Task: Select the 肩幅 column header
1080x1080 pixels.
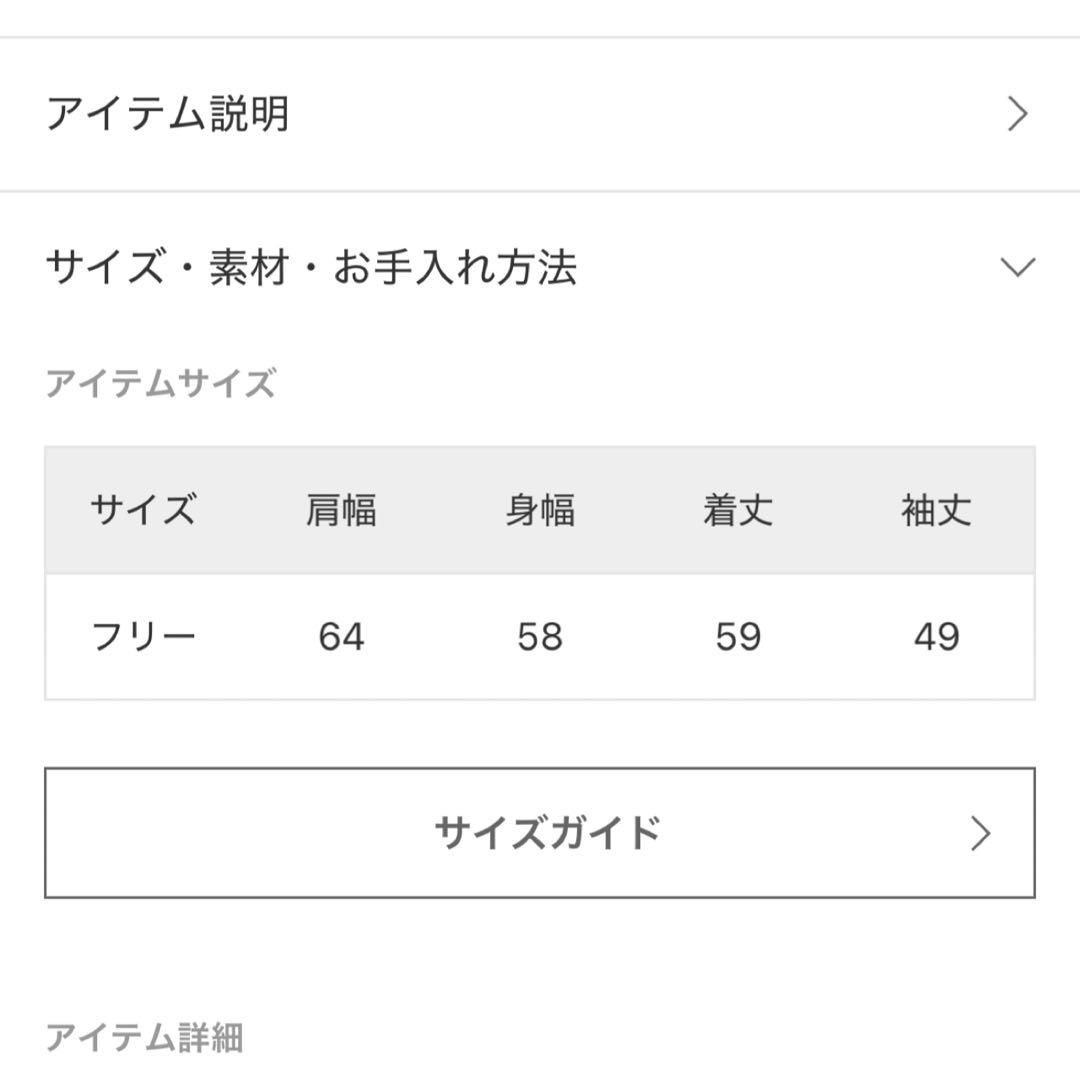Action: point(341,511)
